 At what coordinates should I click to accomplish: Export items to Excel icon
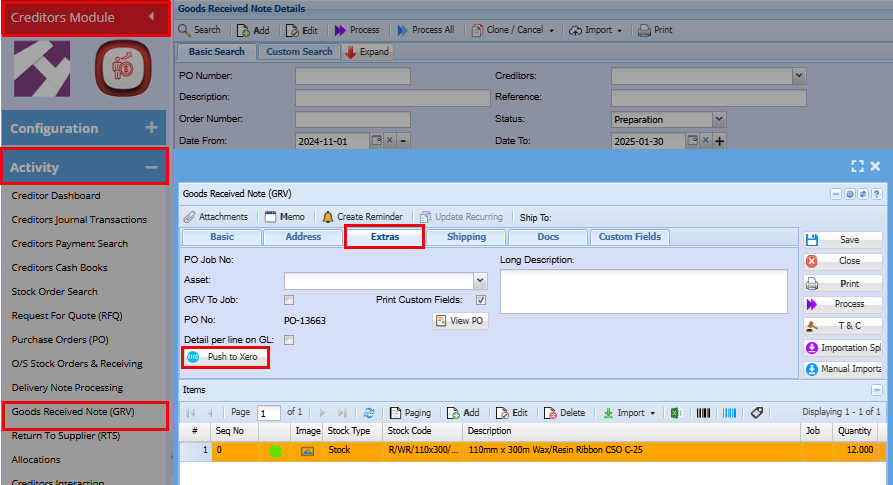click(676, 413)
